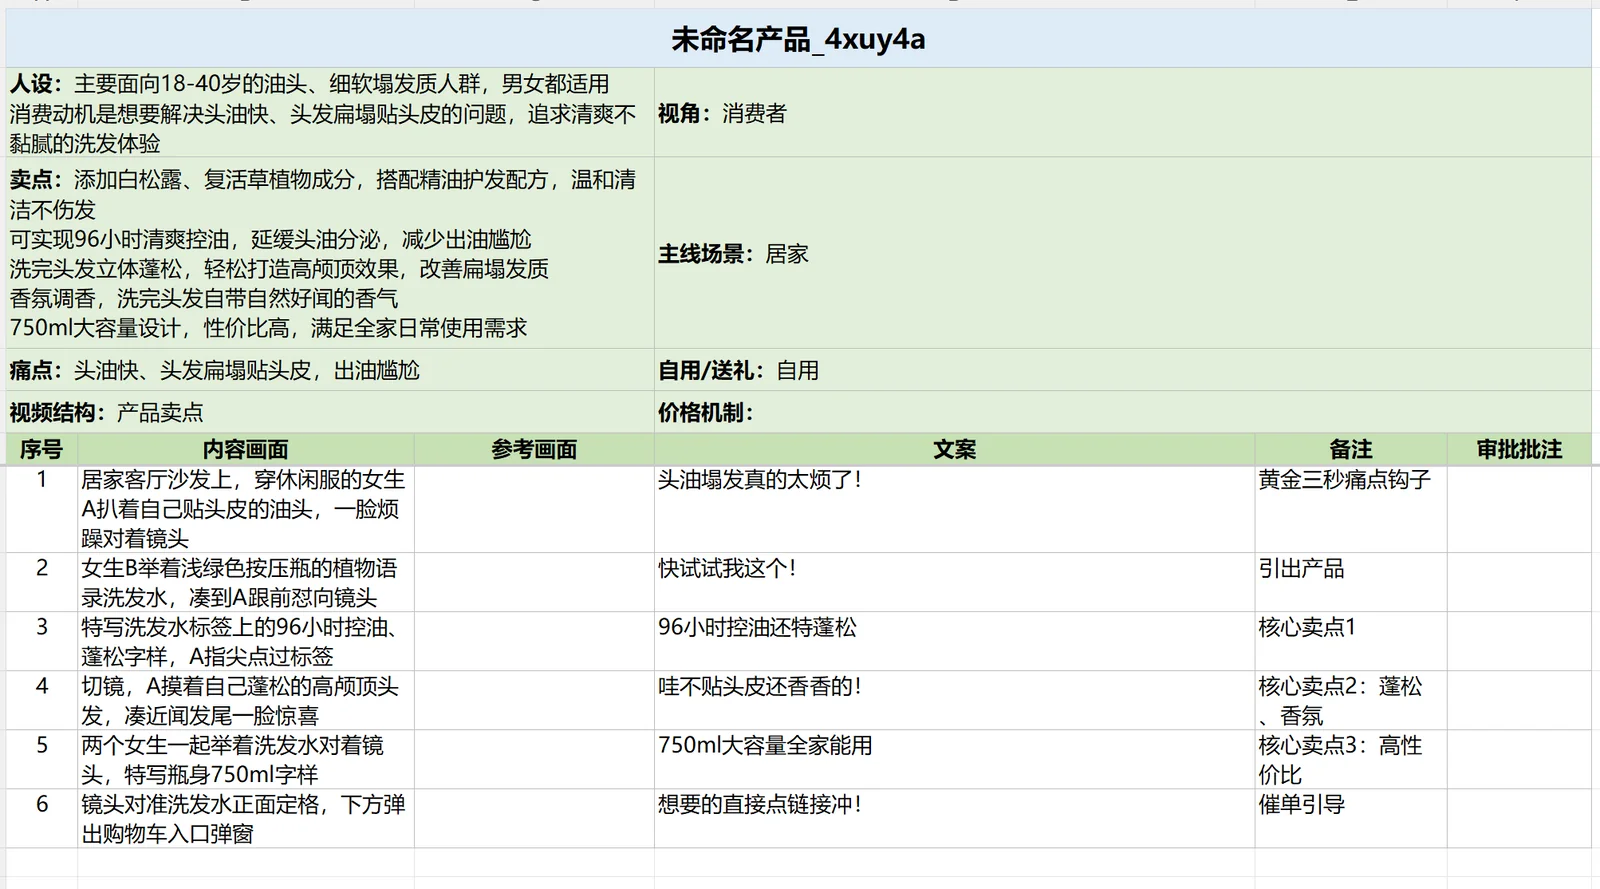
Task: Click the 人设 description cell
Action: click(330, 113)
